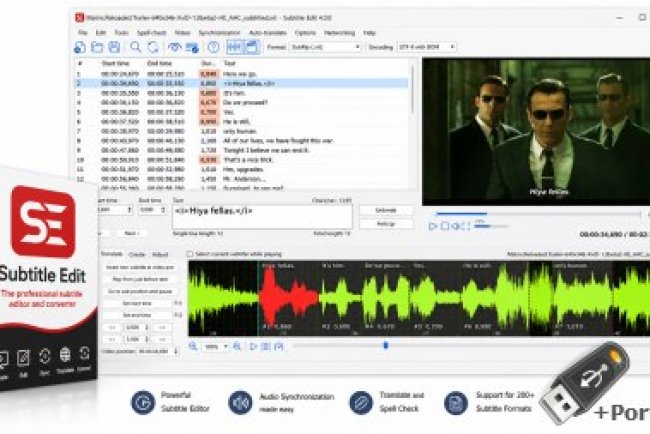
Task: Click the video seek progress slider
Action: [x=538, y=214]
